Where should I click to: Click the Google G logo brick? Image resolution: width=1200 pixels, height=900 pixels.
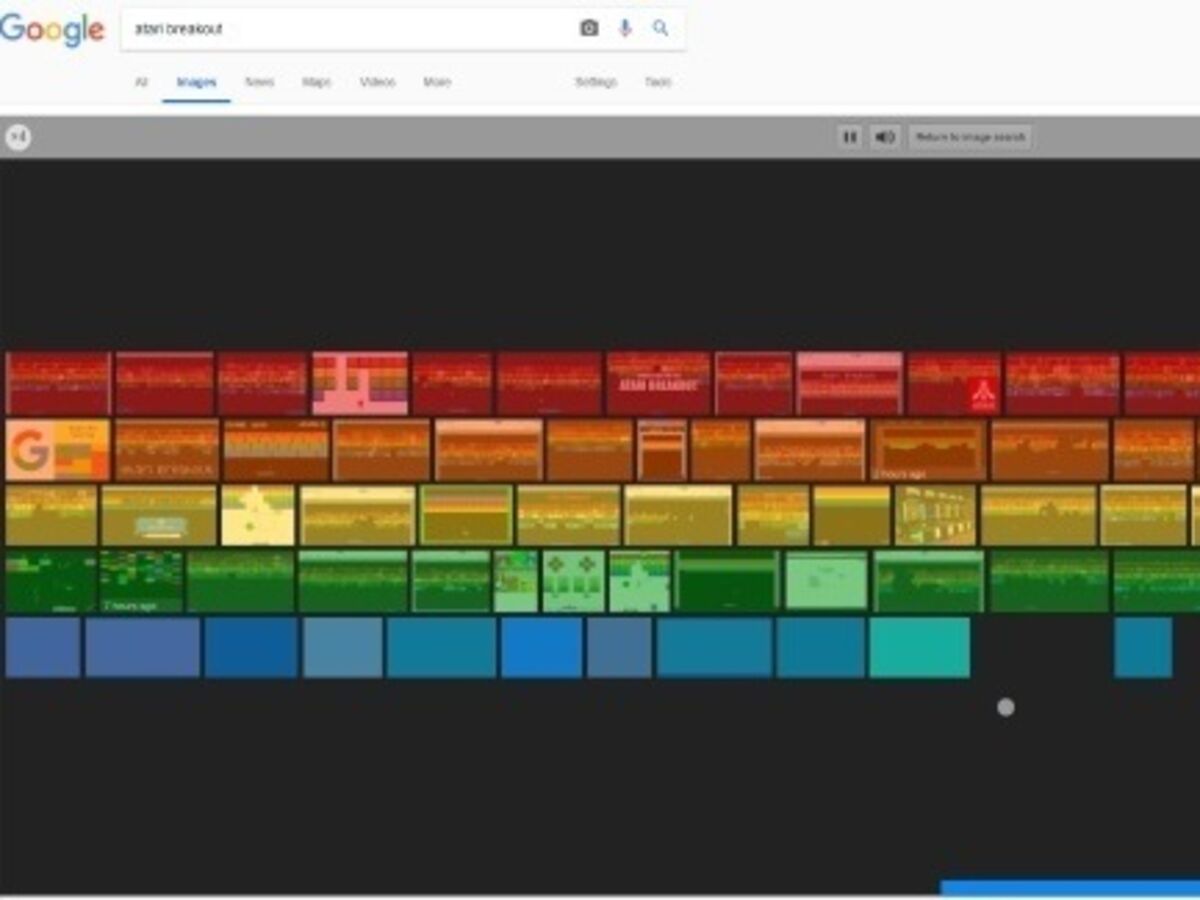pyautogui.click(x=58, y=450)
